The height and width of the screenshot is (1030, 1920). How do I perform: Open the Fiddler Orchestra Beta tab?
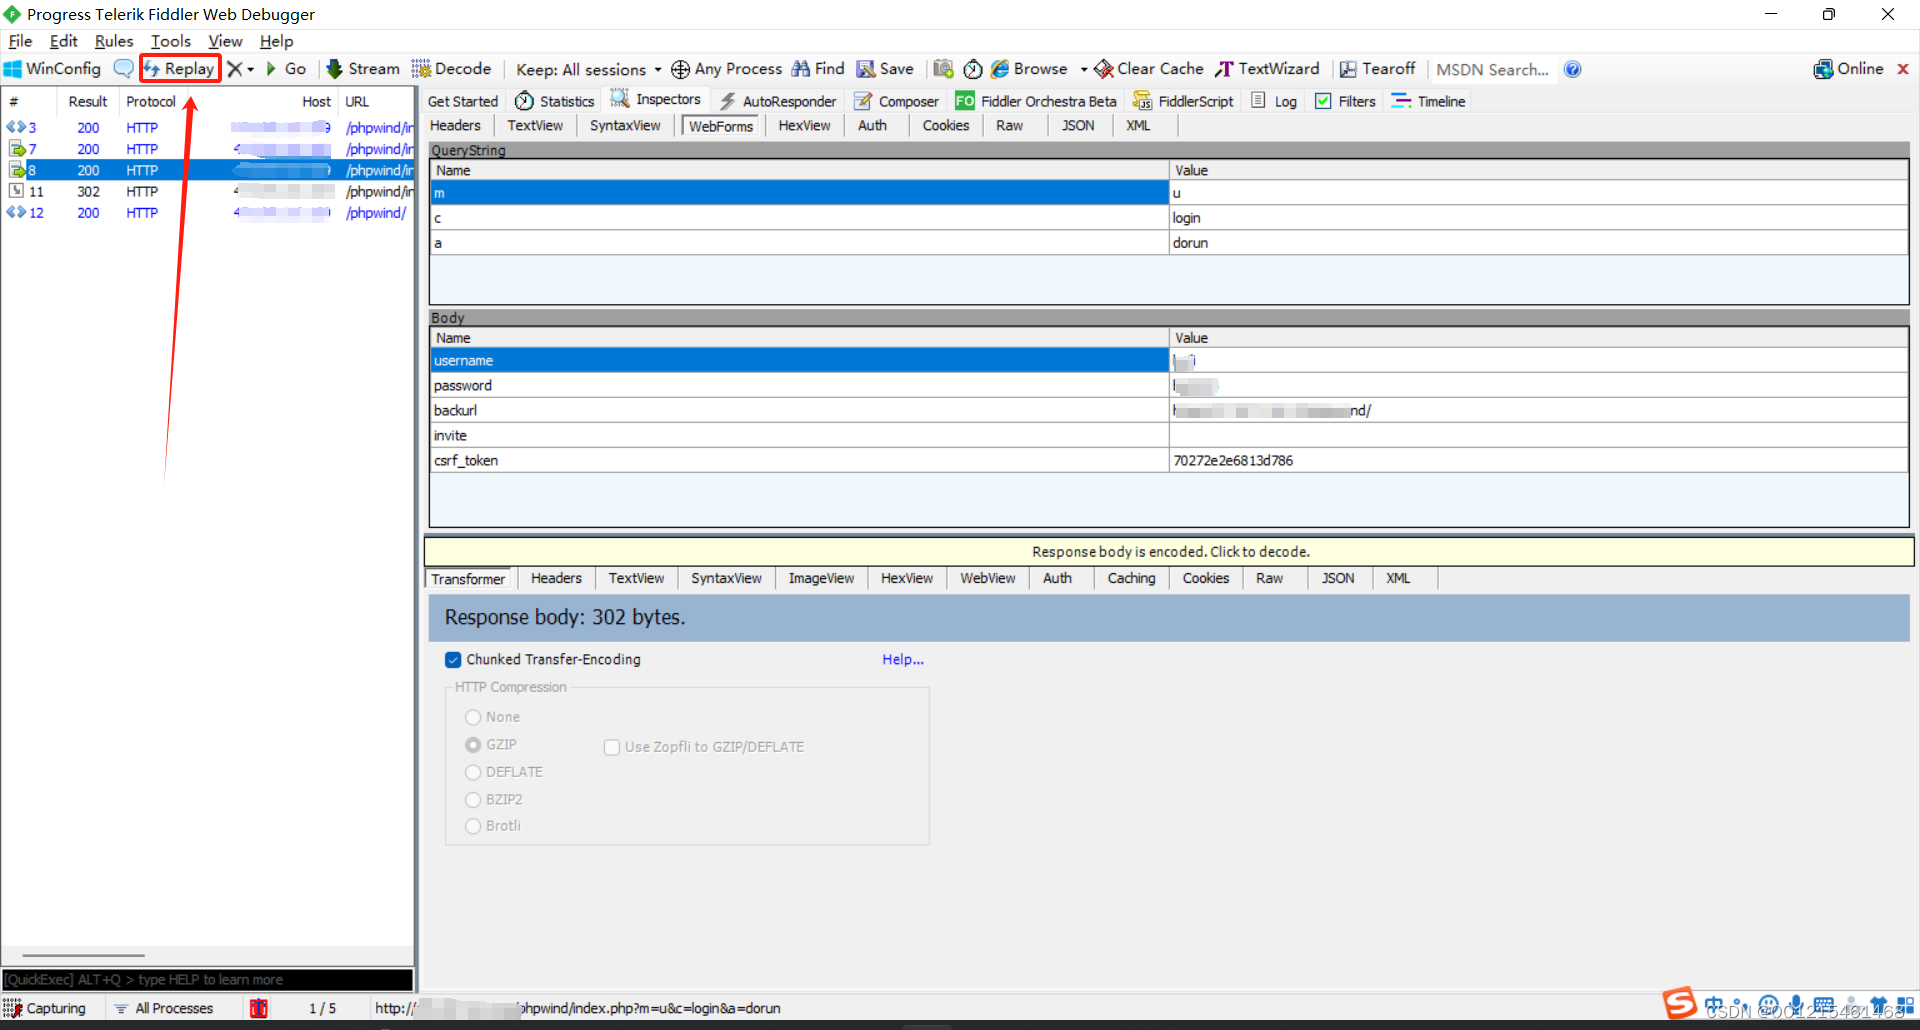click(x=1036, y=101)
